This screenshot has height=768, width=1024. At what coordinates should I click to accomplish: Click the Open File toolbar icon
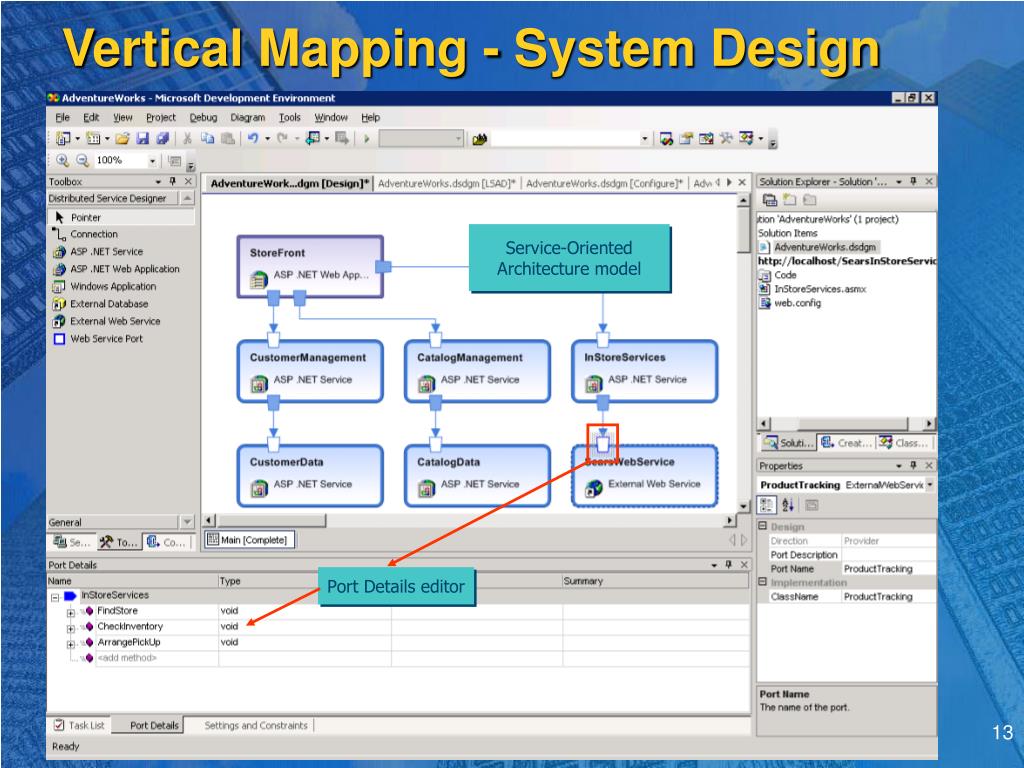click(122, 138)
